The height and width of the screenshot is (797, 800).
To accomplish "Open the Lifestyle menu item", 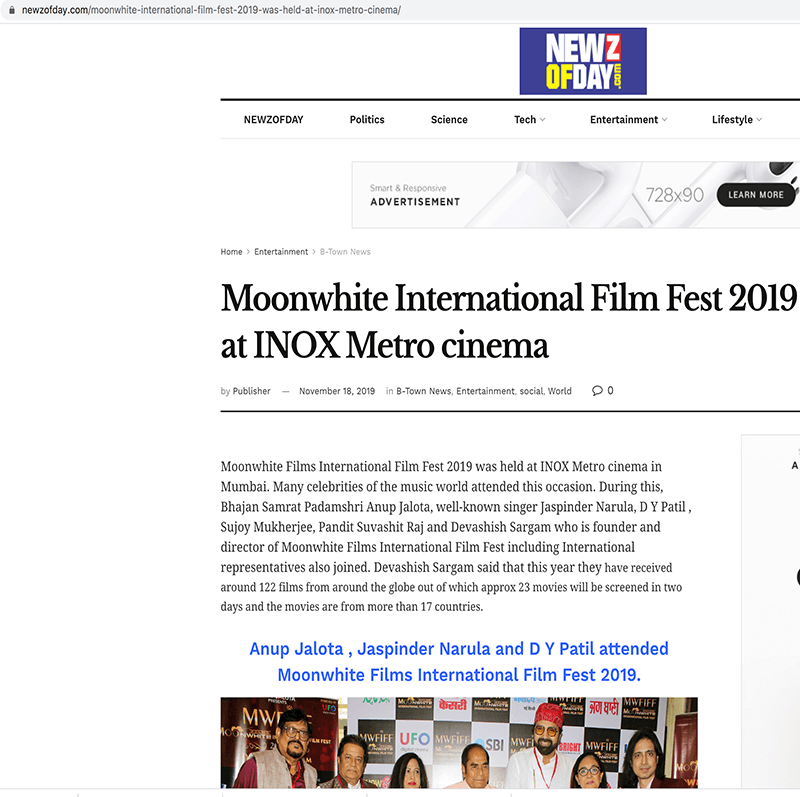I will click(732, 119).
